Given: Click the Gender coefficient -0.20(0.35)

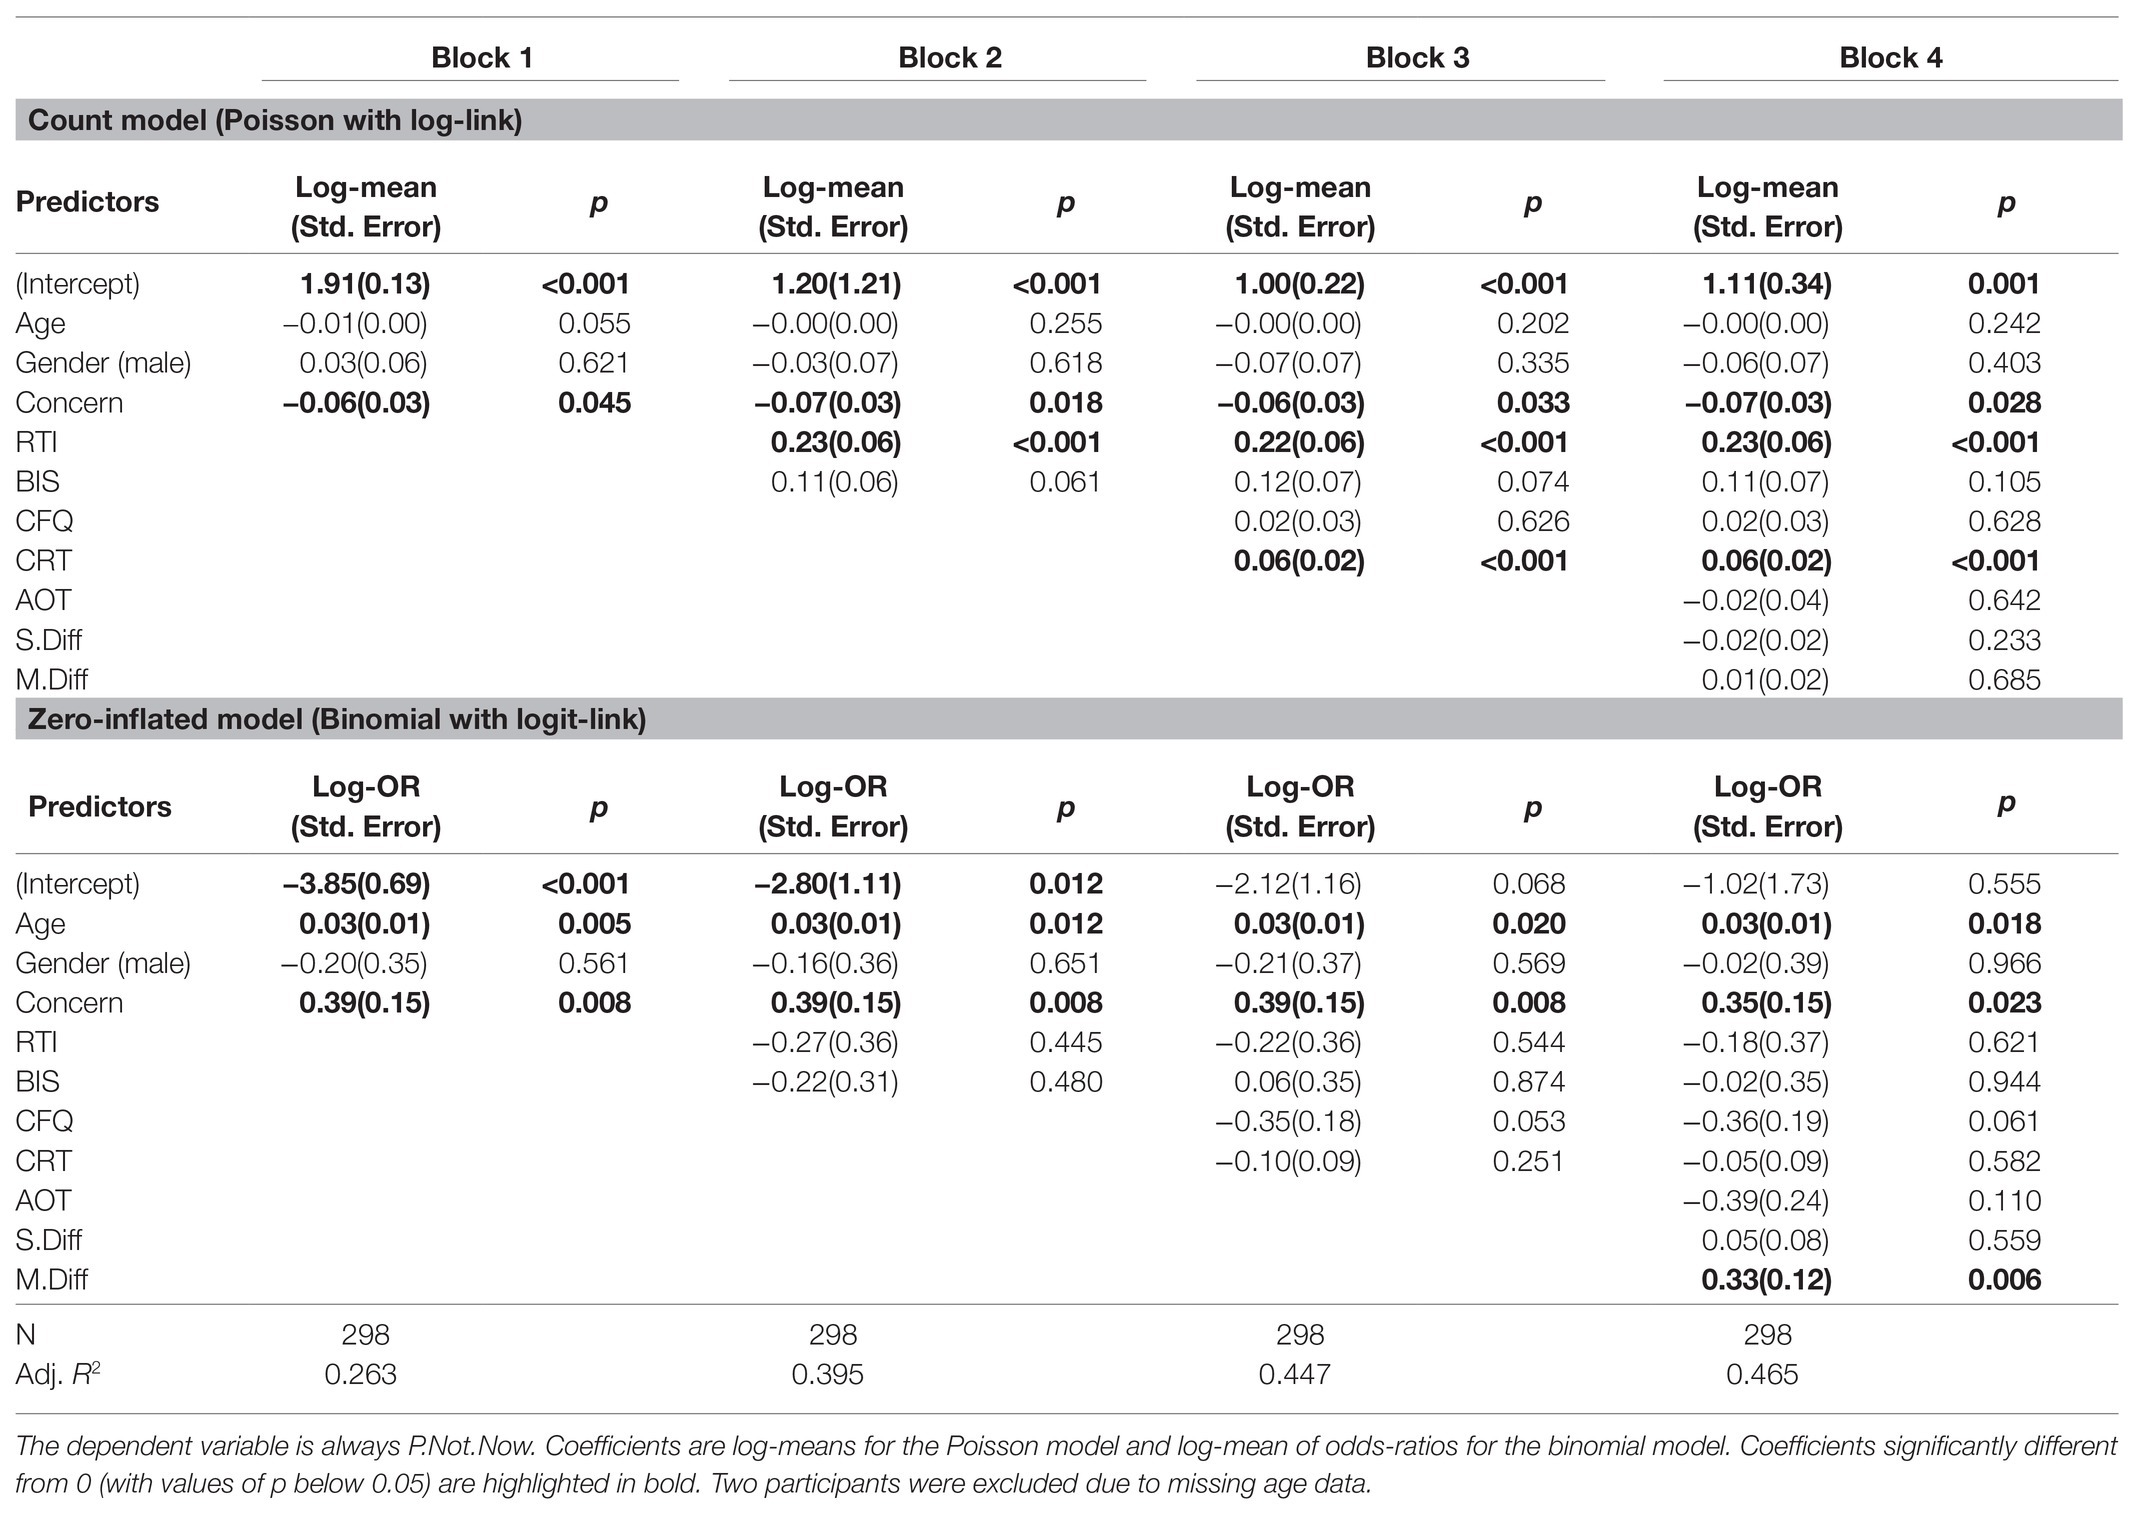Looking at the screenshot, I should [354, 964].
